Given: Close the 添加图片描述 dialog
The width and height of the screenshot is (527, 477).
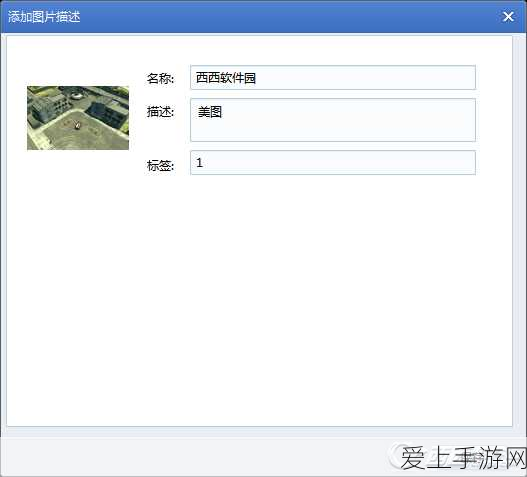Looking at the screenshot, I should tap(508, 16).
